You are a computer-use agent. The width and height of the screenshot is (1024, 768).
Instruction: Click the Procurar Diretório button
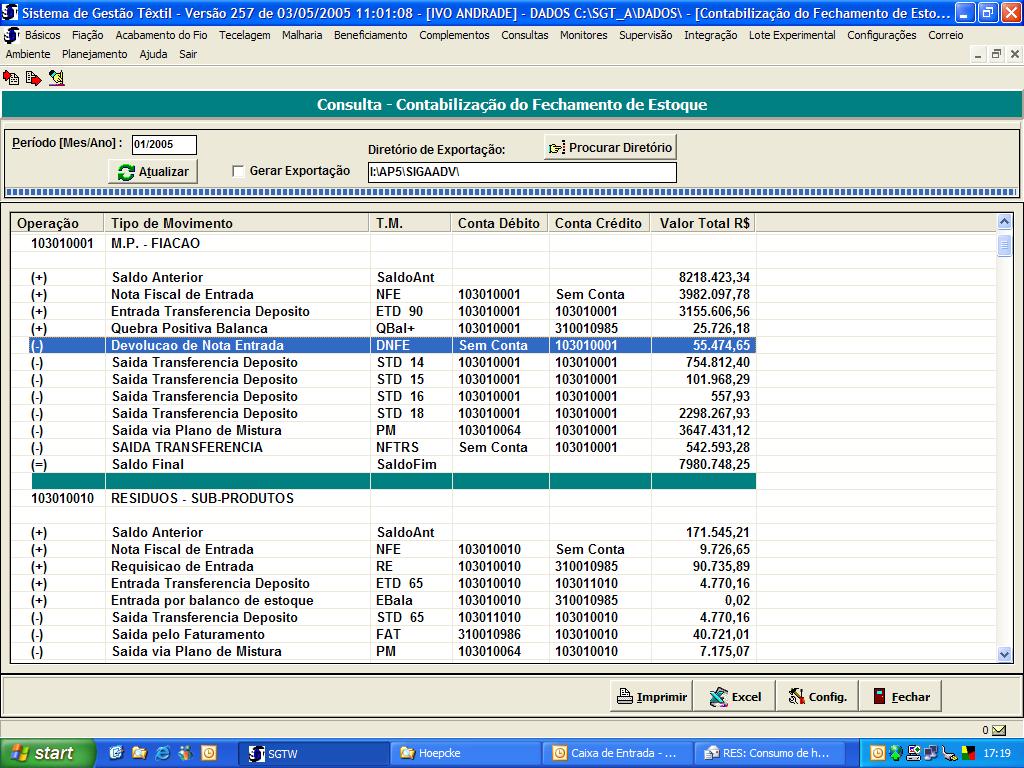(x=610, y=147)
